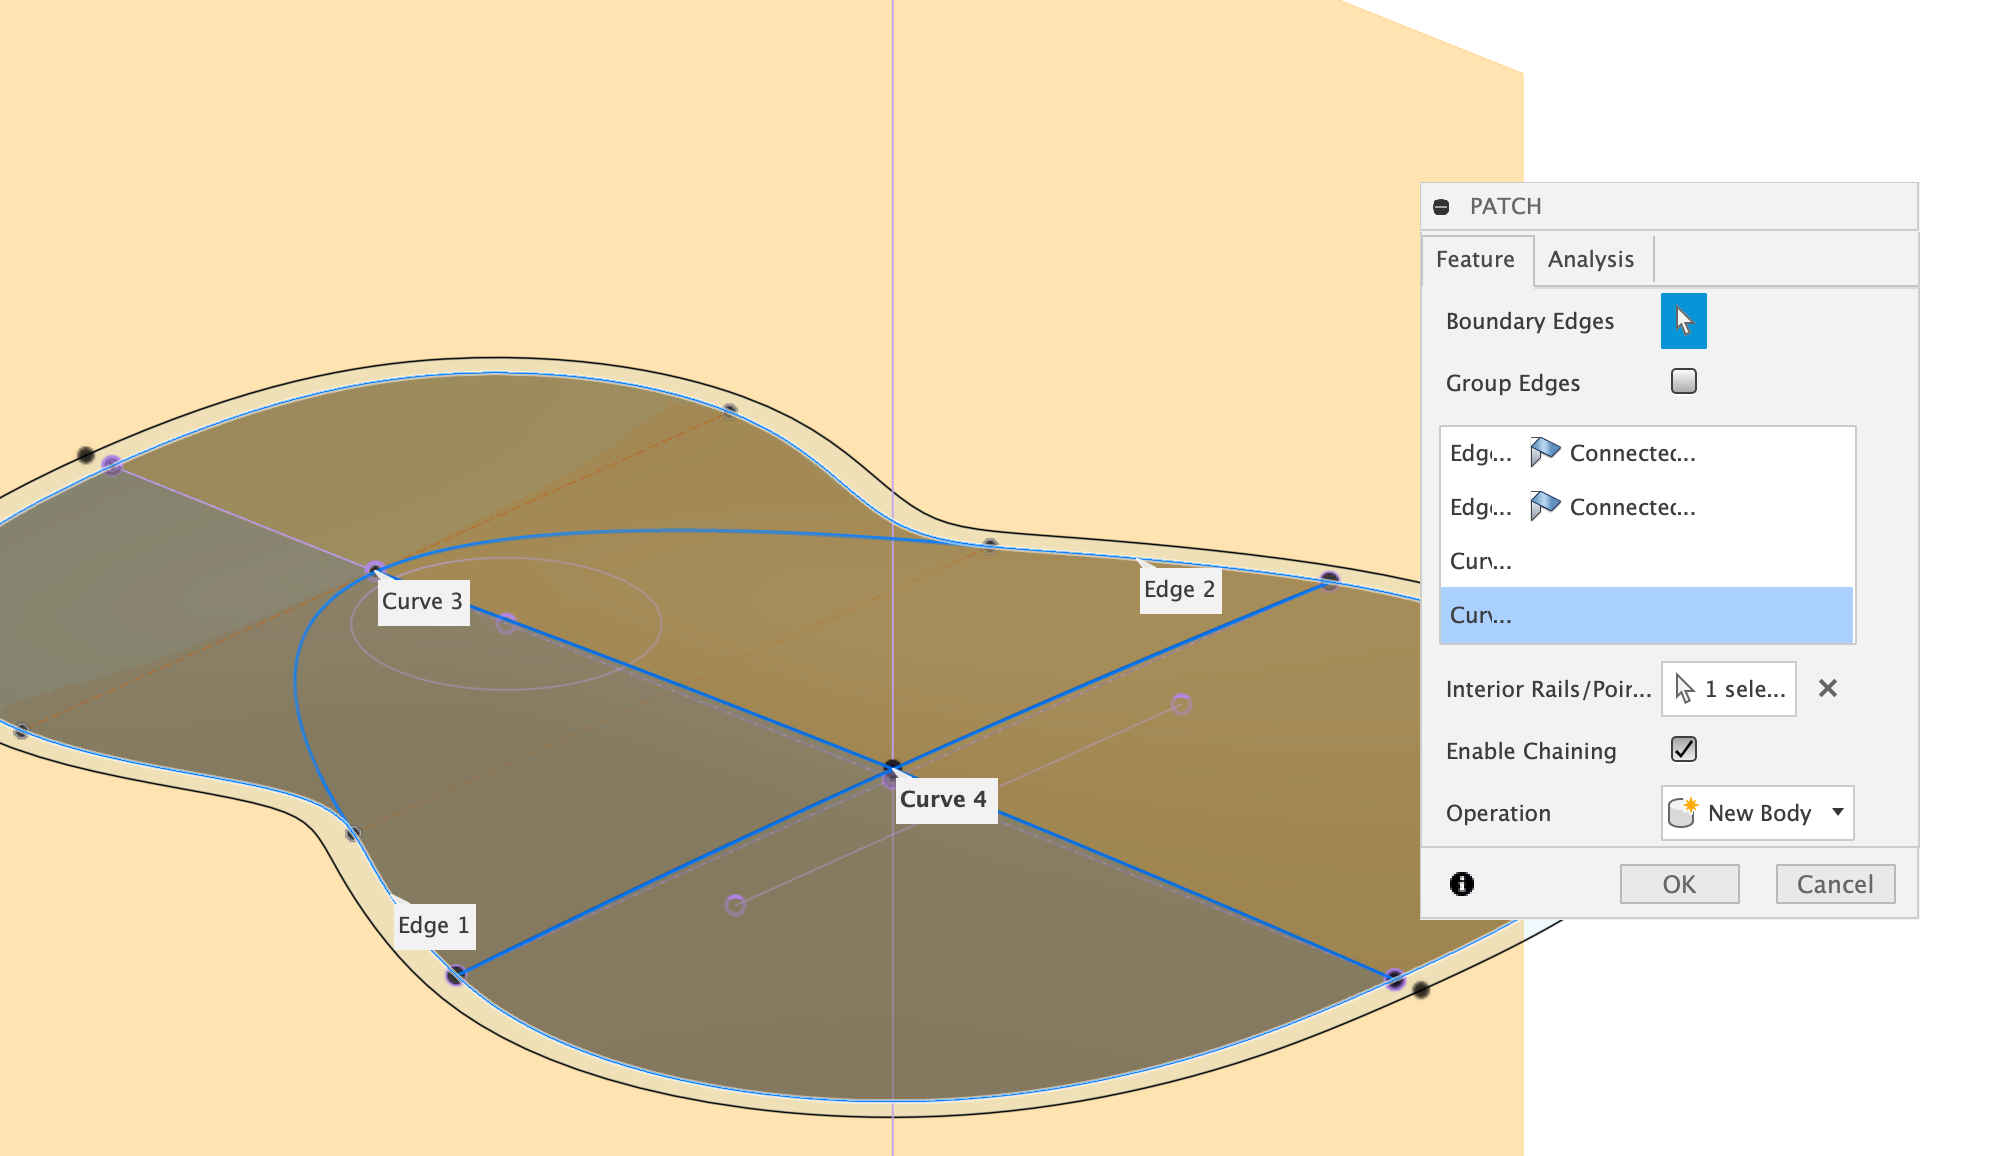This screenshot has width=2008, height=1156.
Task: Click Connected icon in first Edge row
Action: (1544, 453)
